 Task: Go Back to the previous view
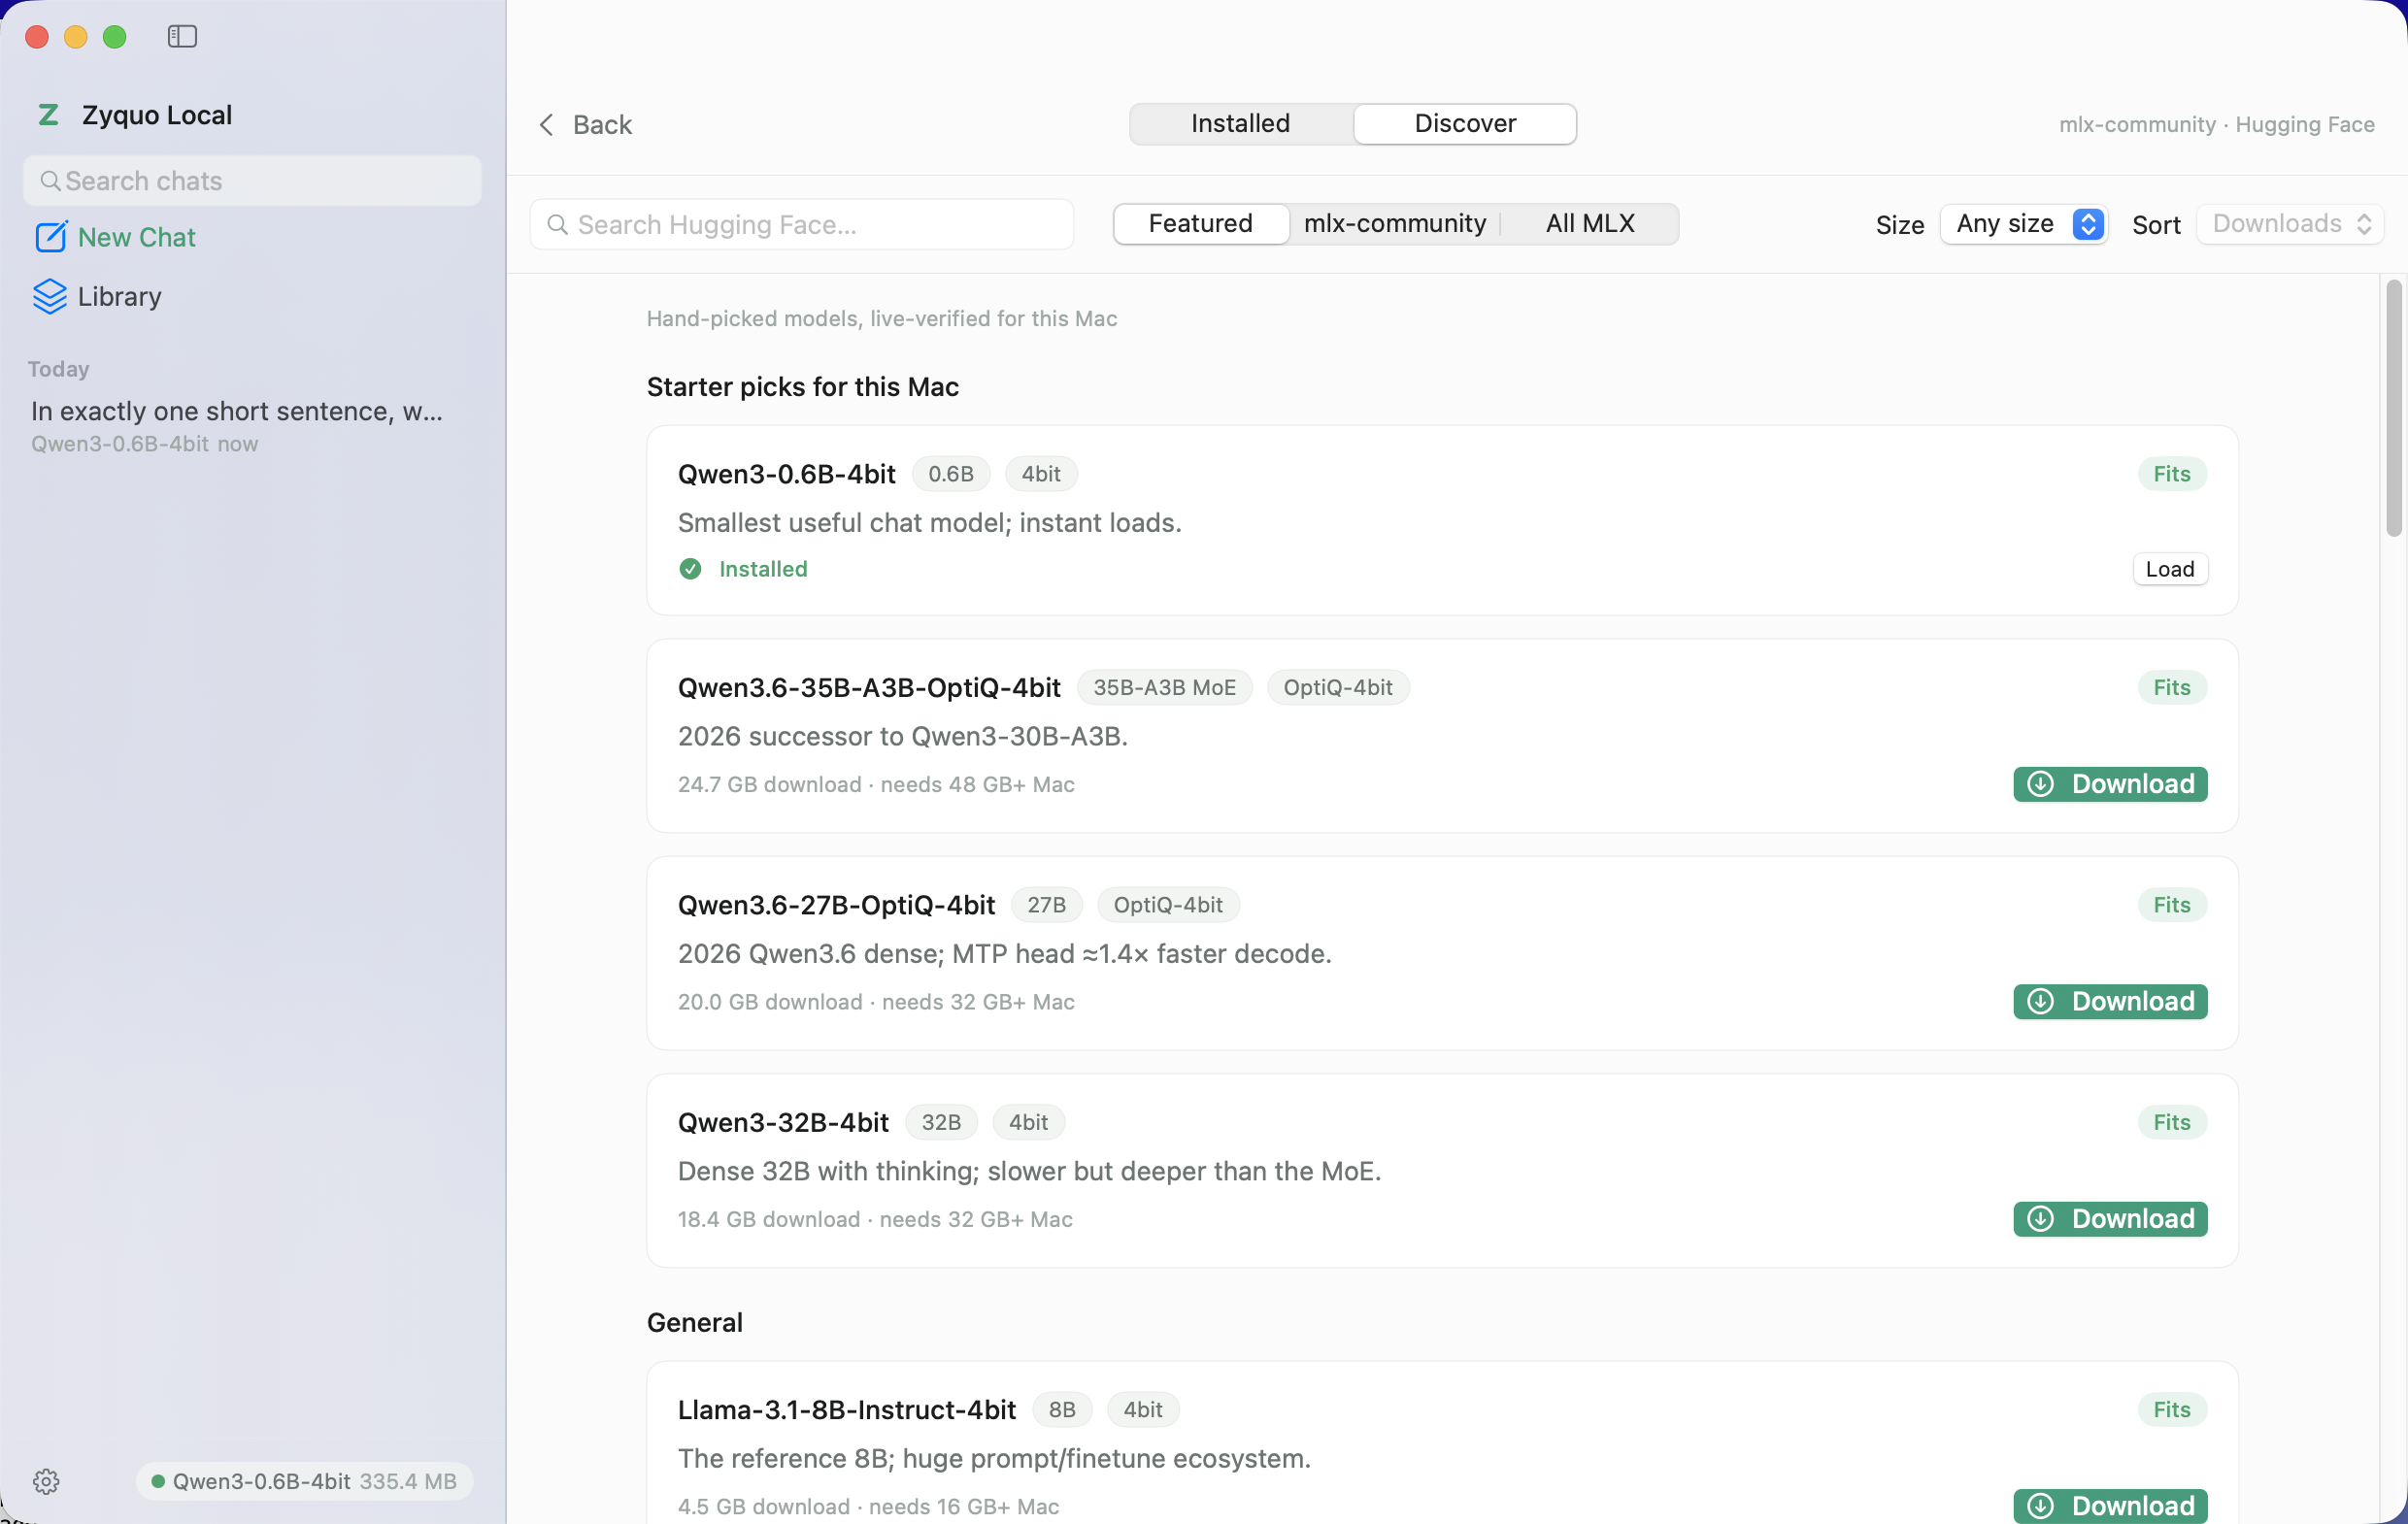(586, 124)
